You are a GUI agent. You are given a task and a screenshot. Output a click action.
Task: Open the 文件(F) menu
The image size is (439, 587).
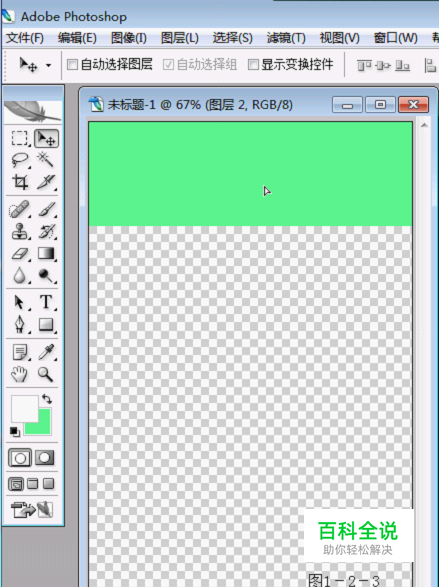[x=25, y=38]
